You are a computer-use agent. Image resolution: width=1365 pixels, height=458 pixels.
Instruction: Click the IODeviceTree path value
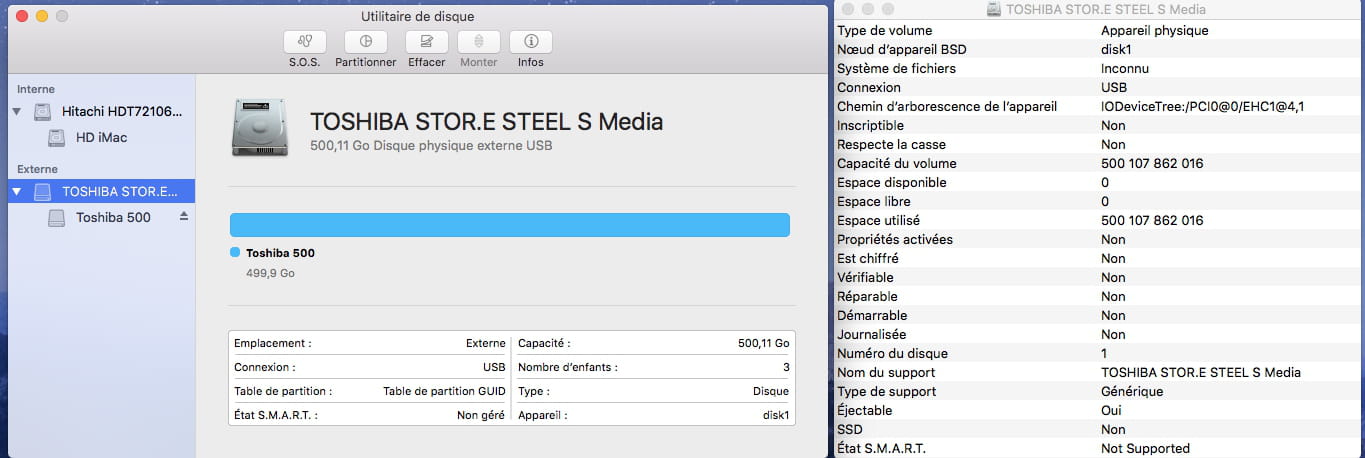click(x=1202, y=106)
